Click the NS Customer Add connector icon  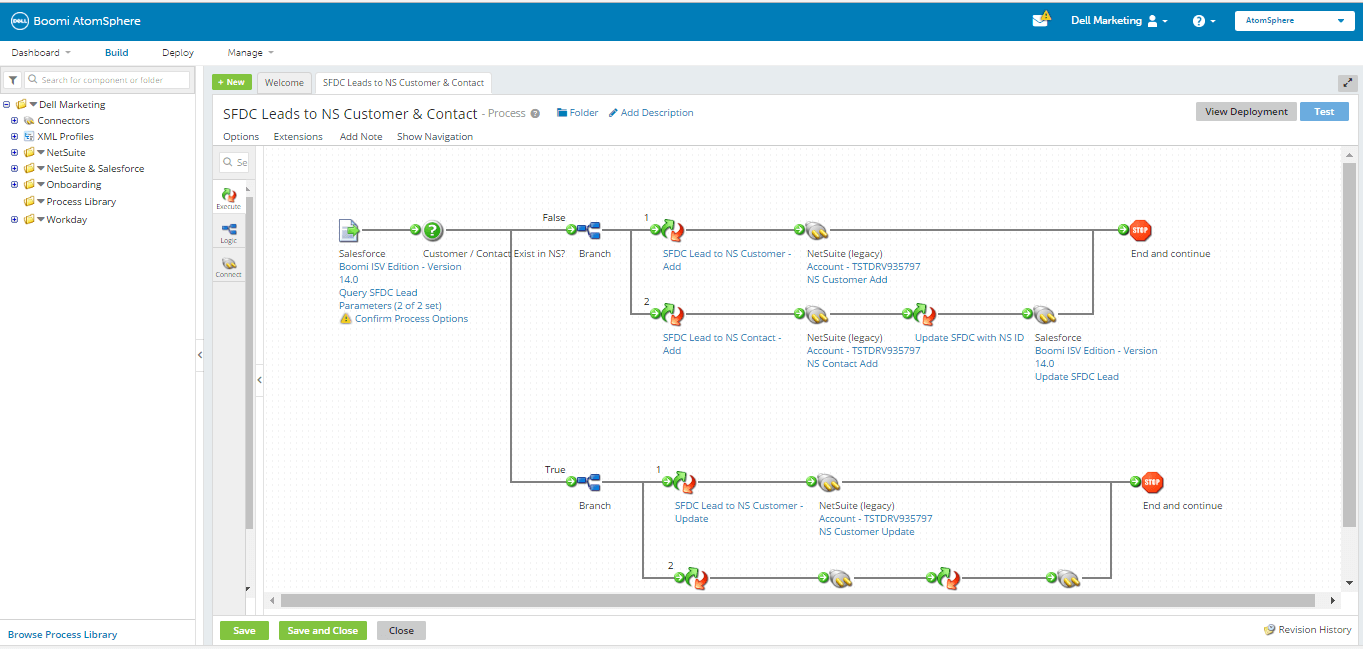817,230
